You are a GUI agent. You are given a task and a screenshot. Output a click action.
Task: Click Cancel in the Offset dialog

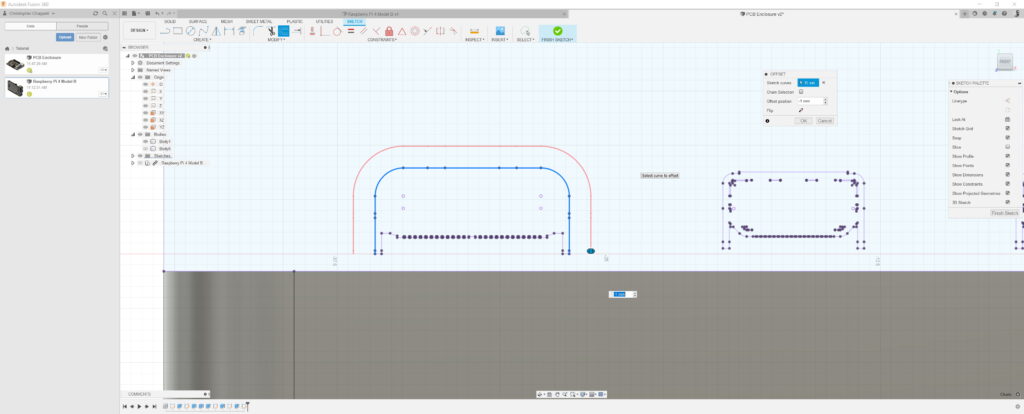click(x=825, y=121)
